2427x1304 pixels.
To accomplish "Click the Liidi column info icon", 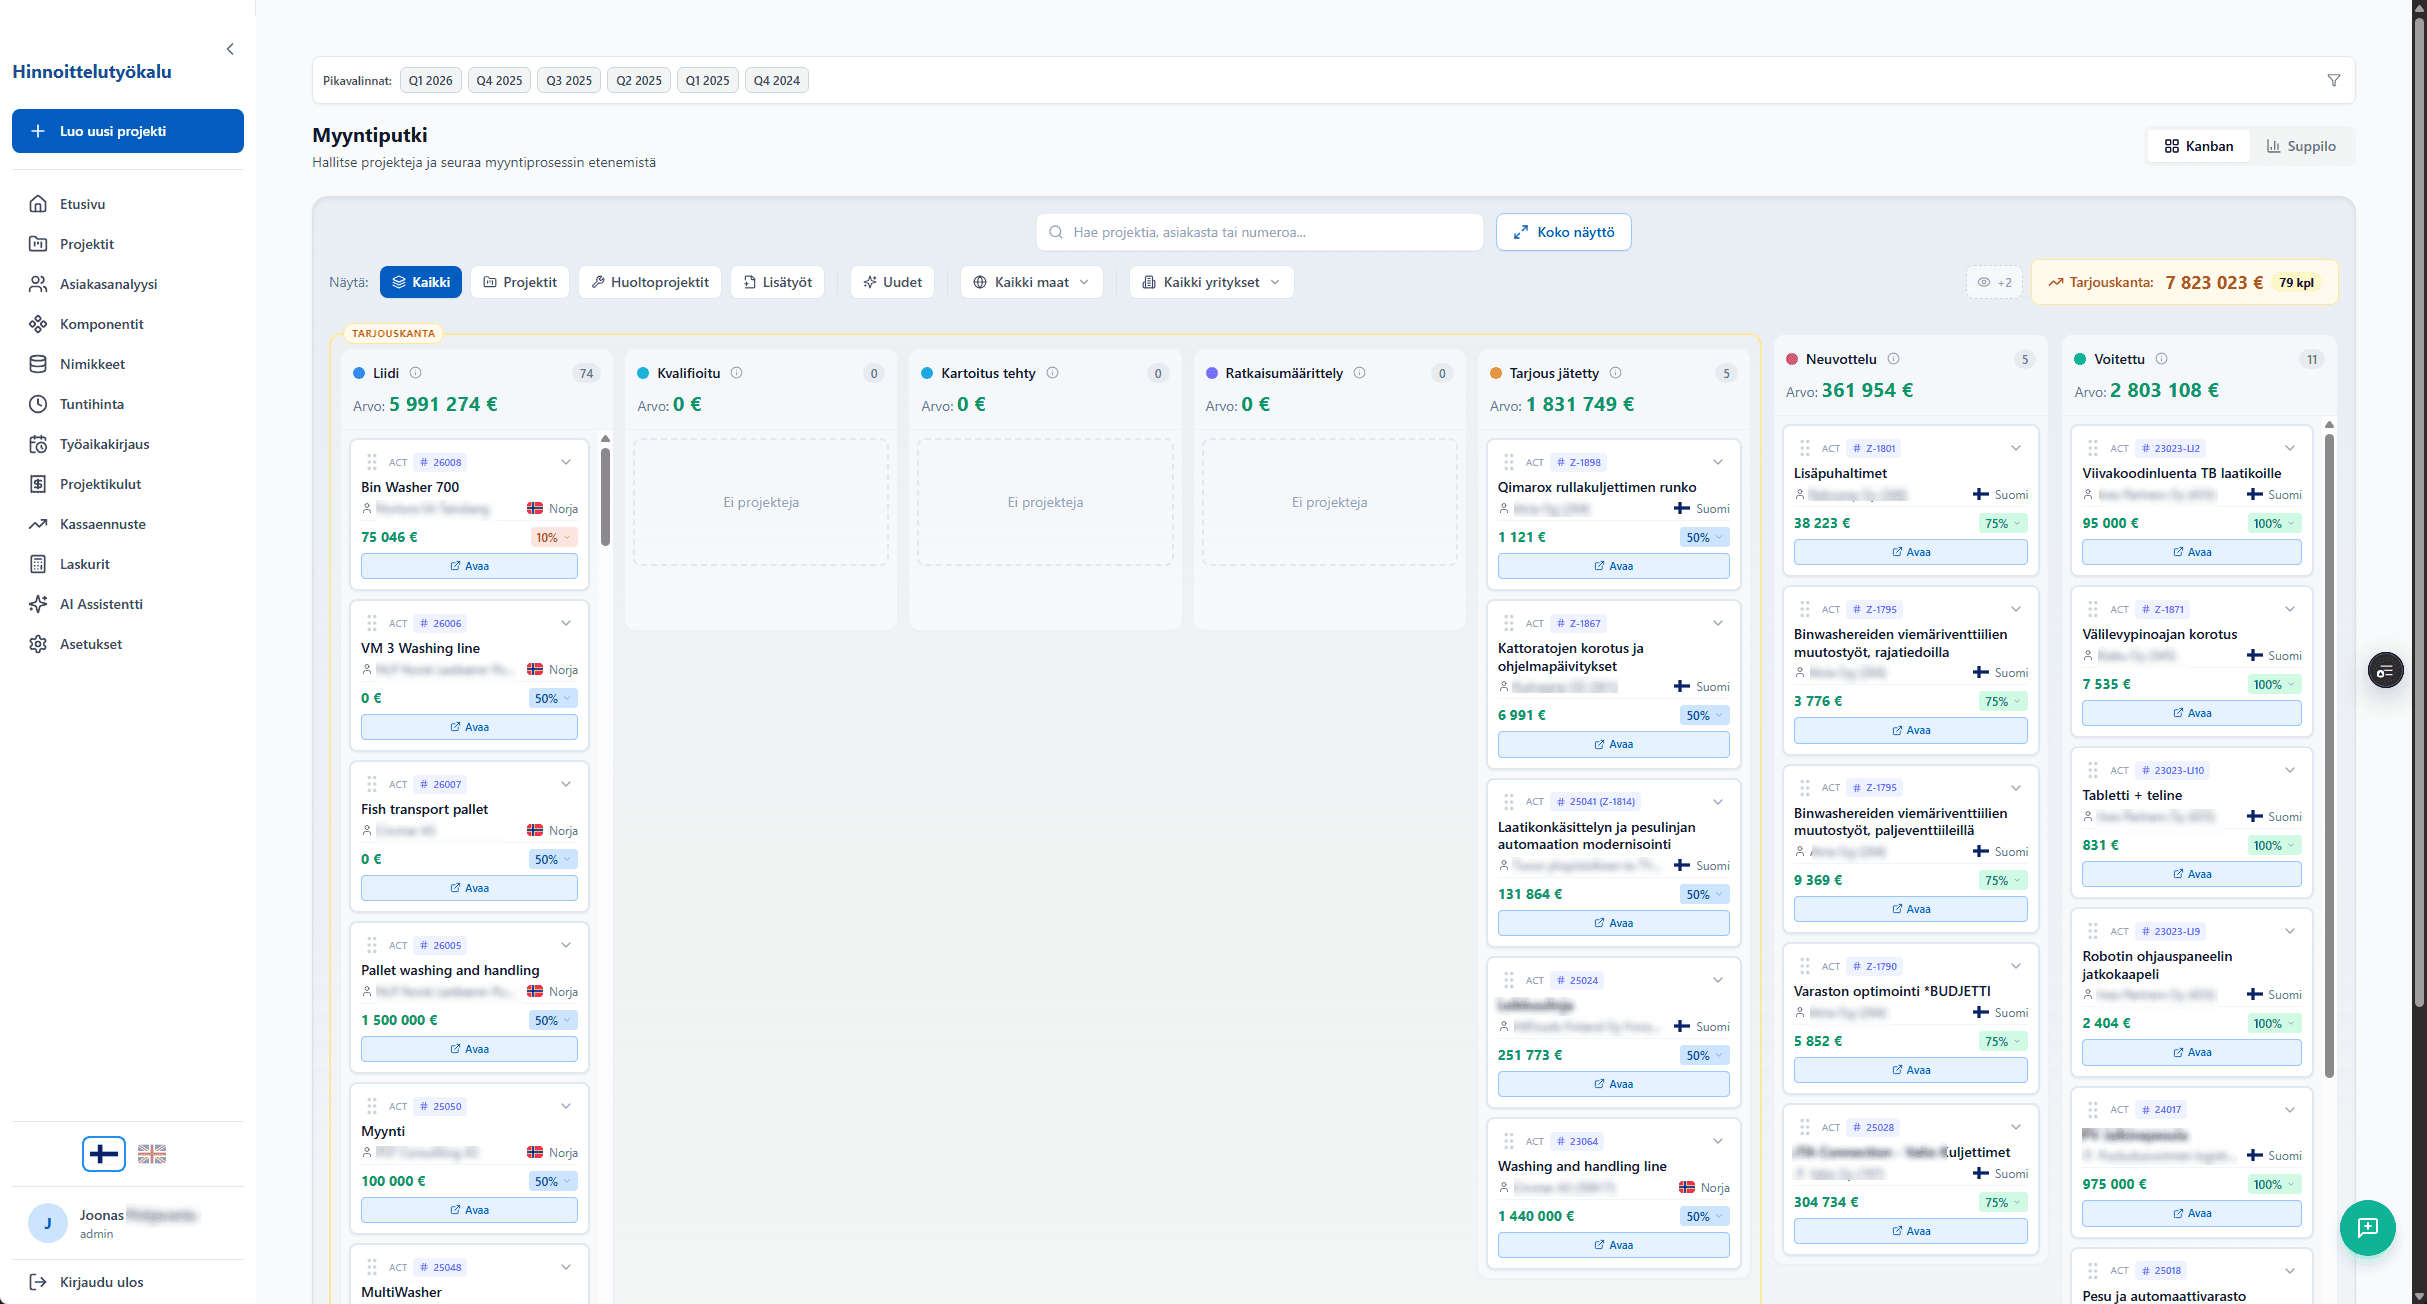I will pyautogui.click(x=416, y=373).
